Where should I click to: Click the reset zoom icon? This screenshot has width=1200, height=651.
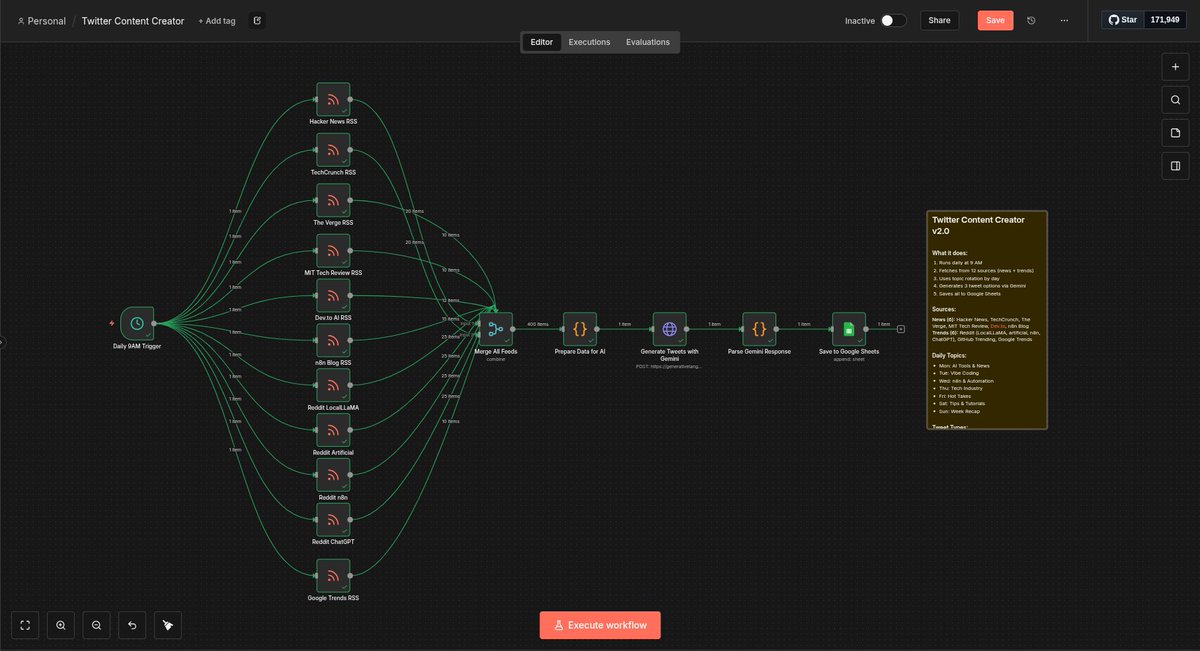pyautogui.click(x=132, y=625)
